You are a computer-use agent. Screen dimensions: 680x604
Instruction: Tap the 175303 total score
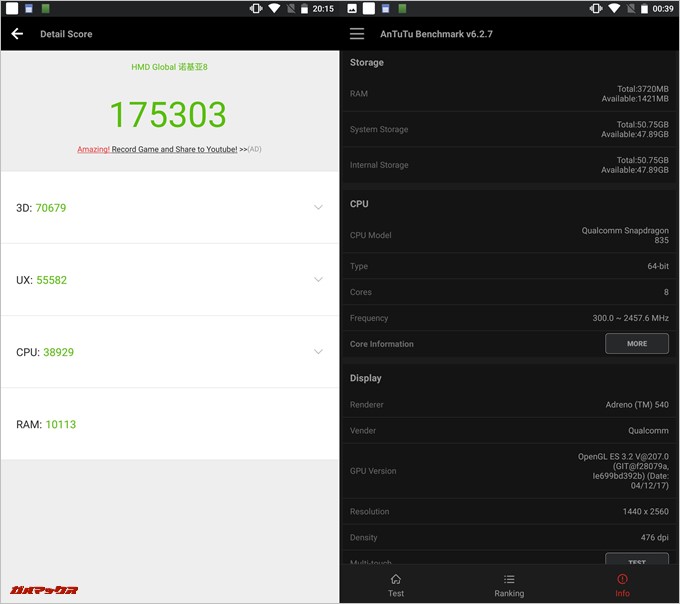168,115
